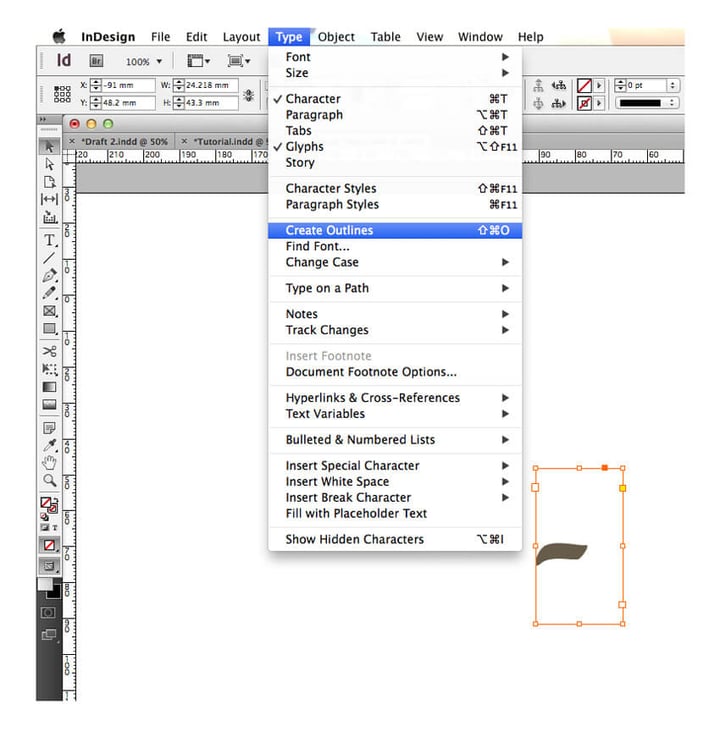Open the stroke weight dropdown arrows
720x737 pixels.
pos(673,86)
